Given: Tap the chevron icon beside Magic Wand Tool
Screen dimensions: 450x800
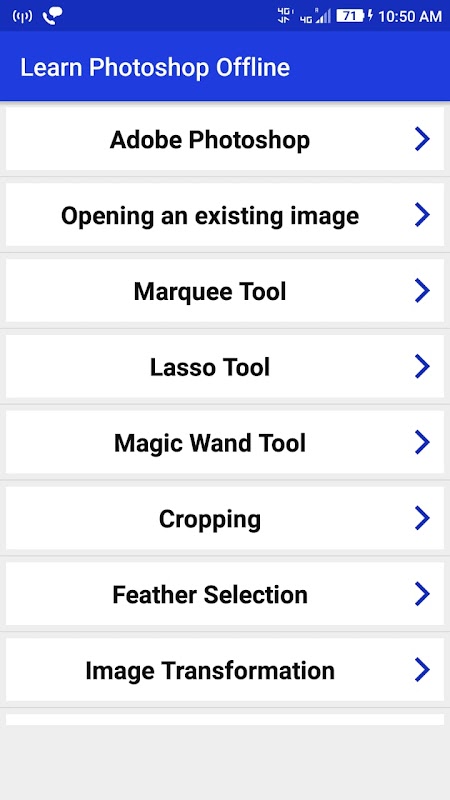Looking at the screenshot, I should pyautogui.click(x=422, y=442).
